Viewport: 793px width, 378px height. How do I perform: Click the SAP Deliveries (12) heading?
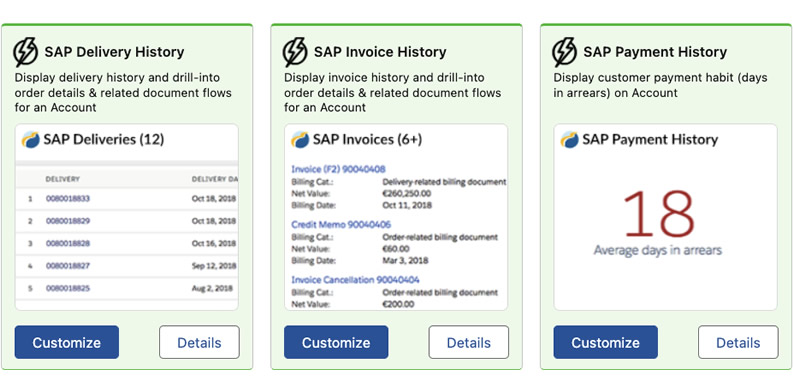(x=104, y=140)
